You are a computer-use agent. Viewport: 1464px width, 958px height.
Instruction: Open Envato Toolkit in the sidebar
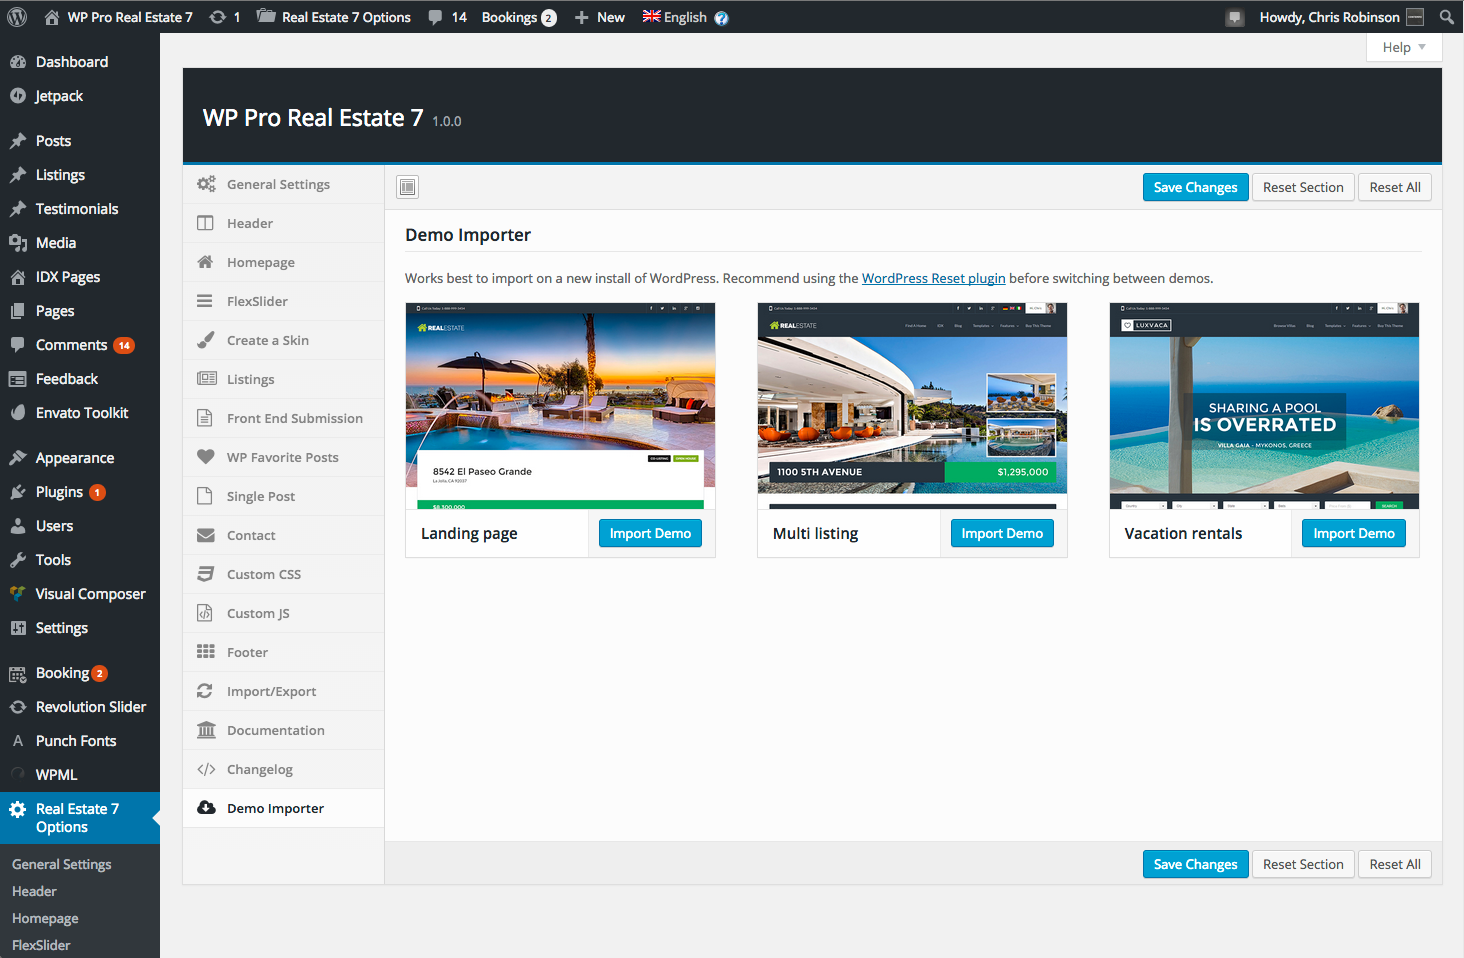[x=80, y=413]
